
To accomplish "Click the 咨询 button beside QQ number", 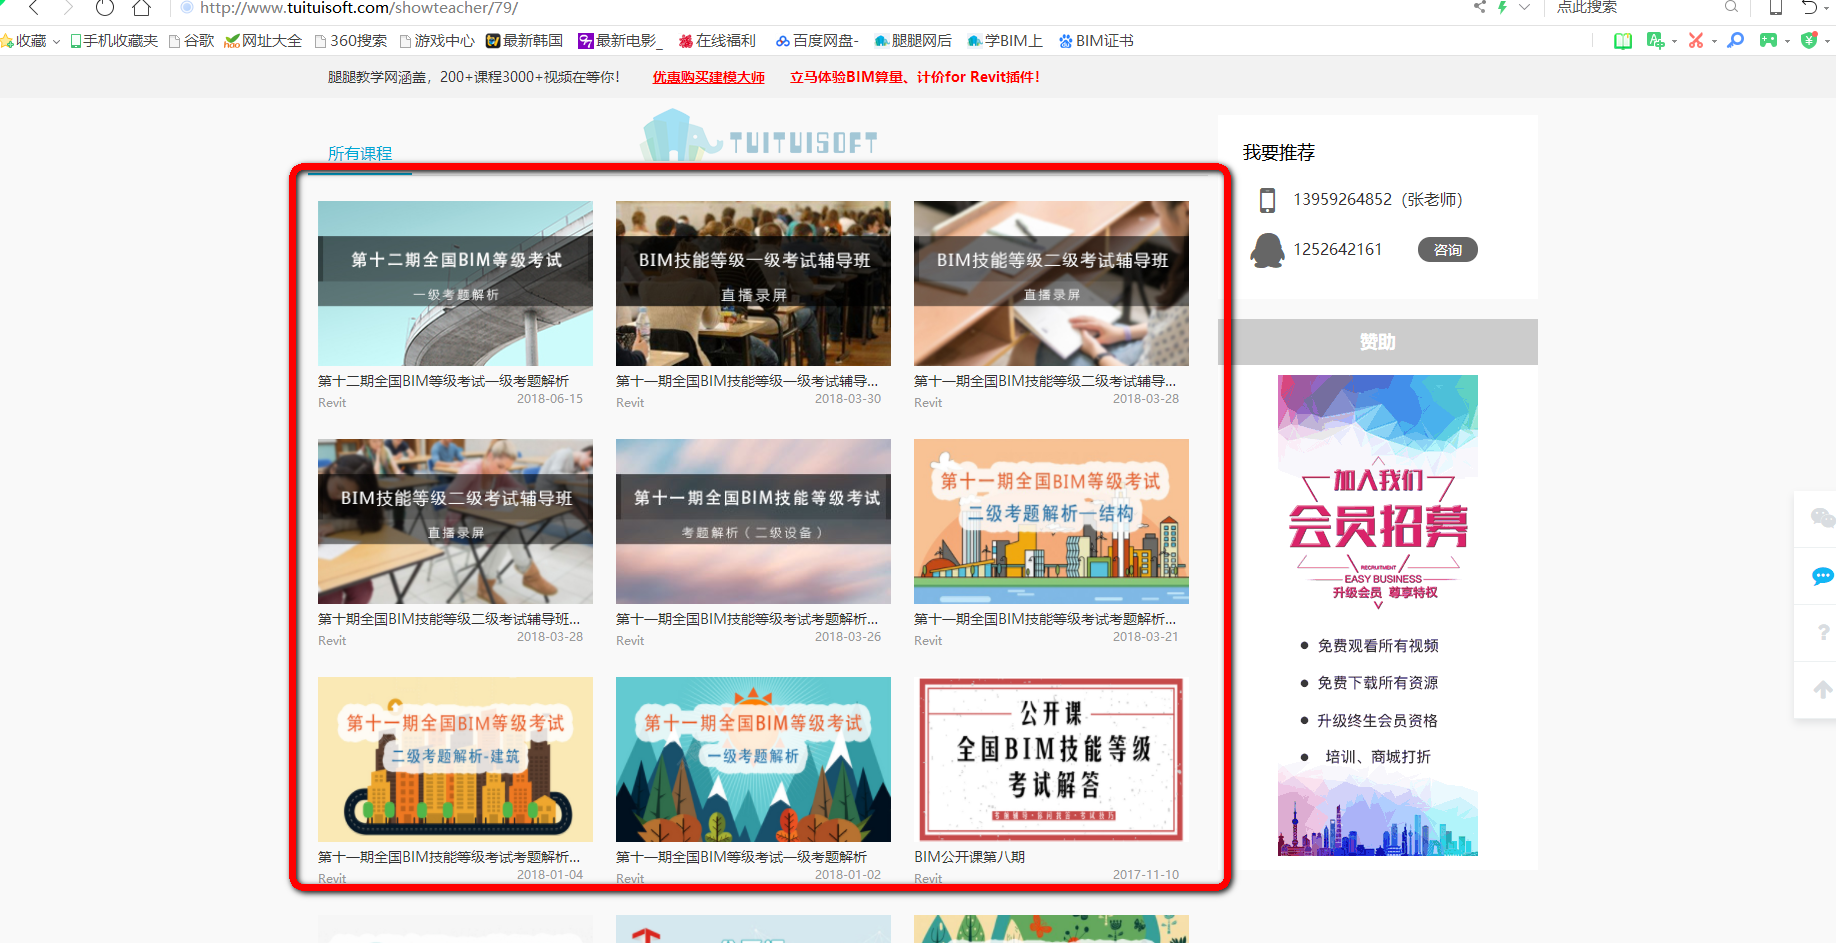I will click(1447, 250).
